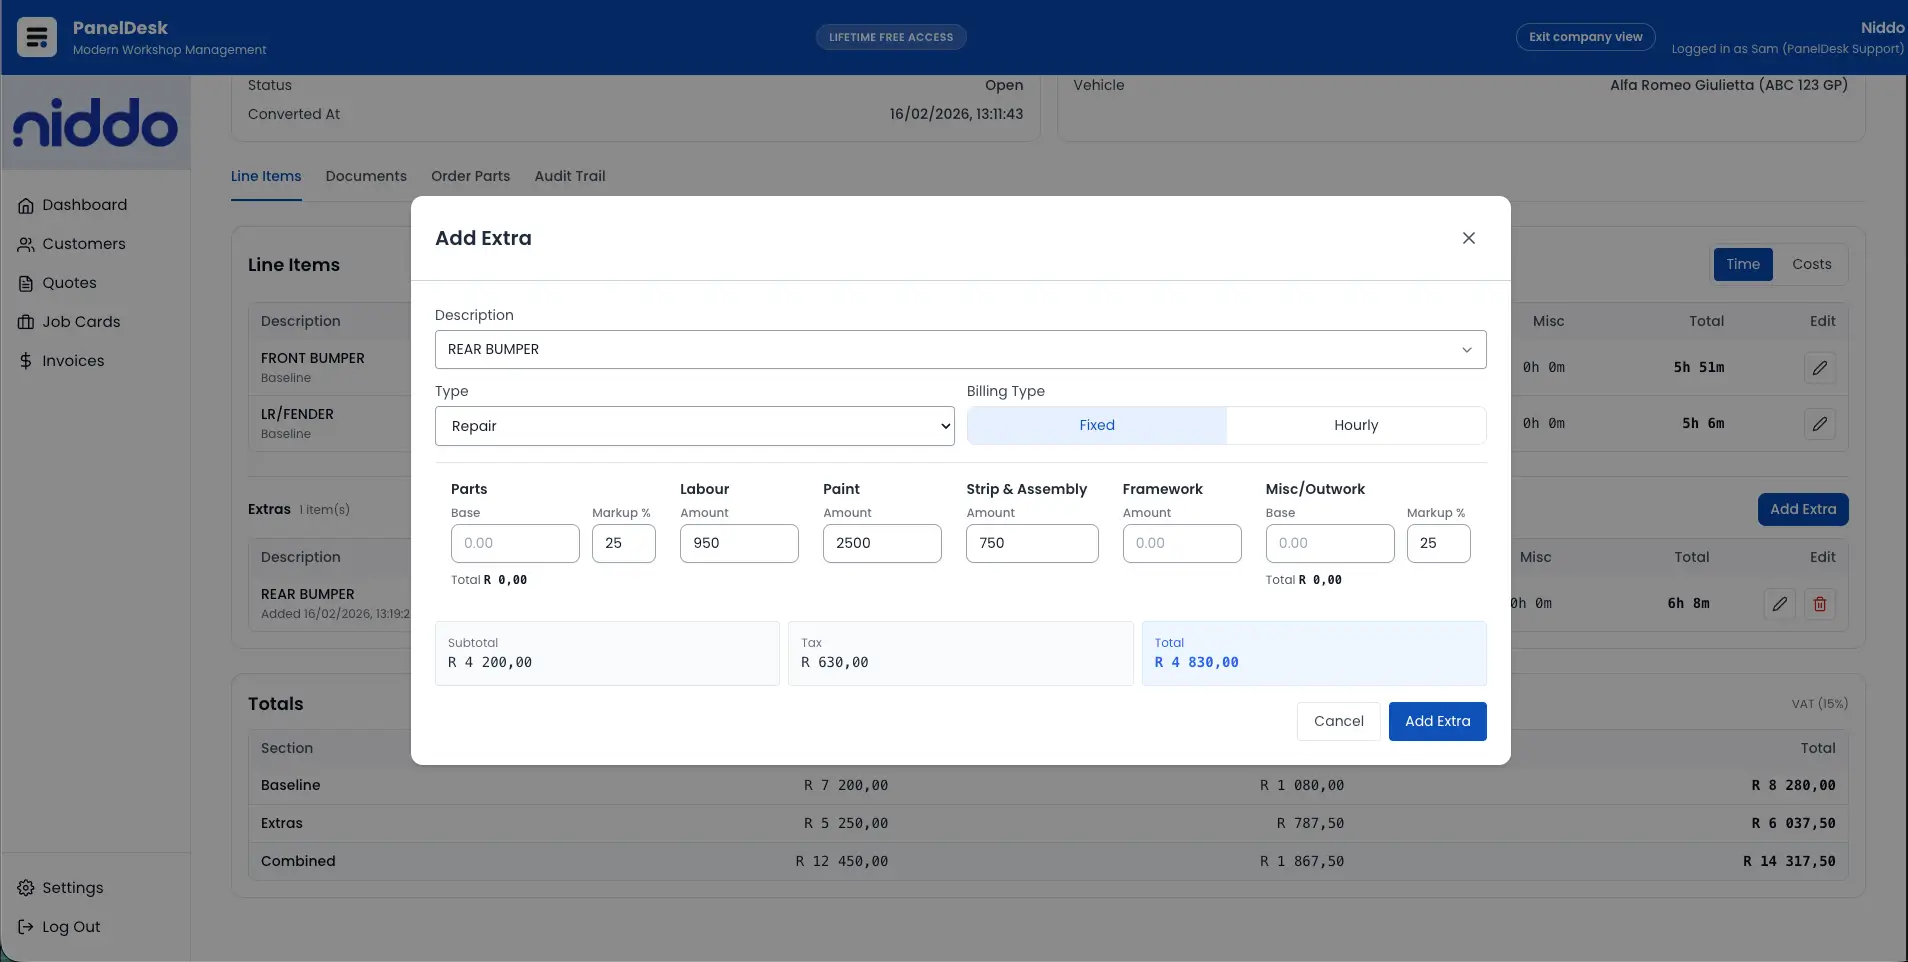Open the Audit Trail tab
Viewport: 1908px width, 962px height.
[x=569, y=177]
